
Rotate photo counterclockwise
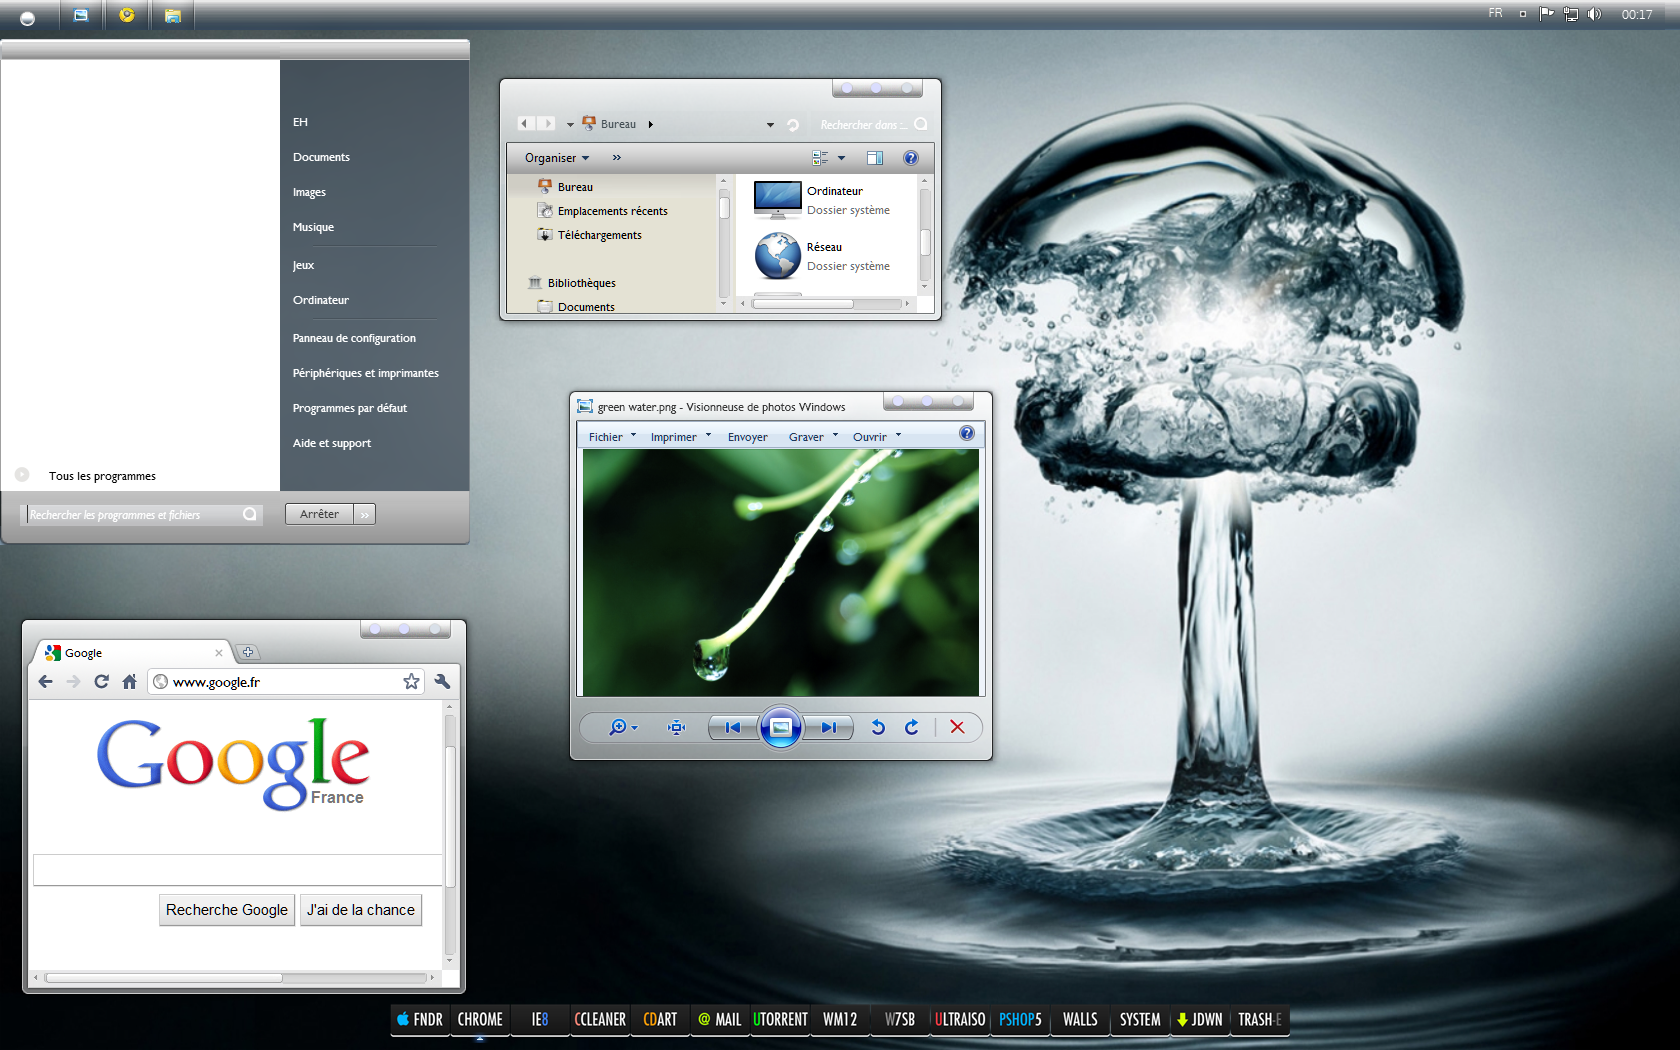(878, 727)
